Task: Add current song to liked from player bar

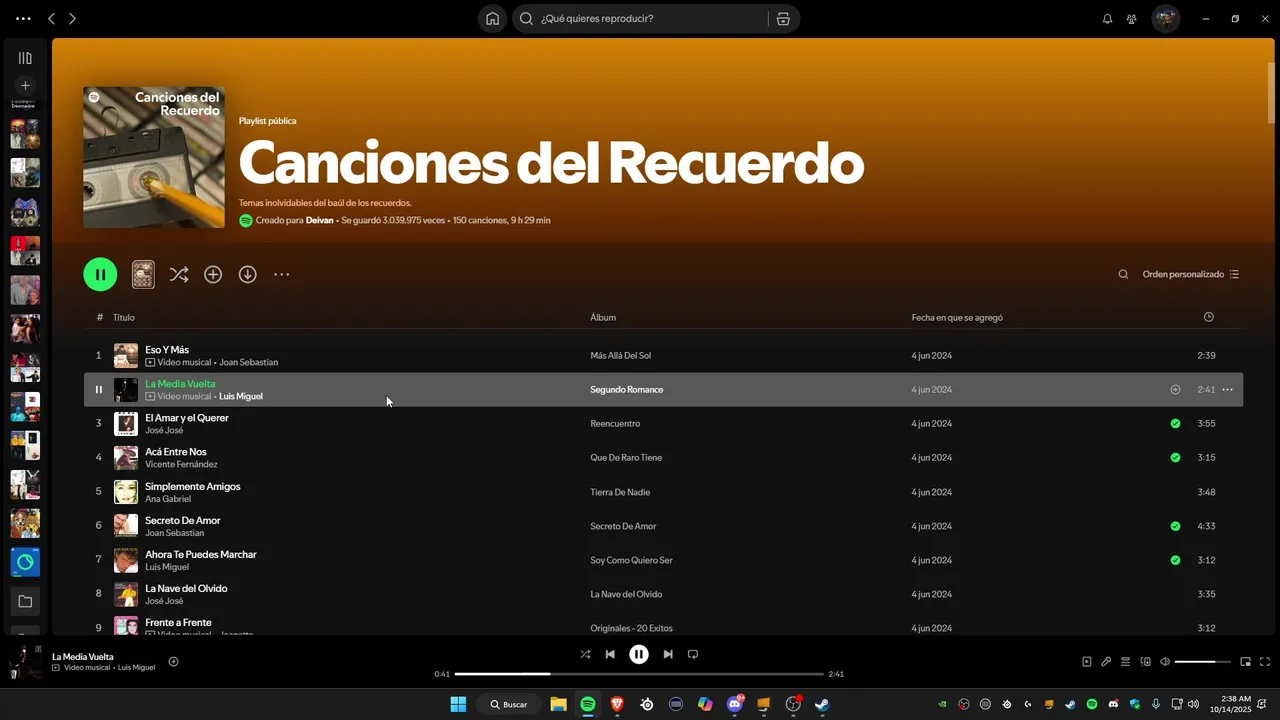Action: [173, 661]
